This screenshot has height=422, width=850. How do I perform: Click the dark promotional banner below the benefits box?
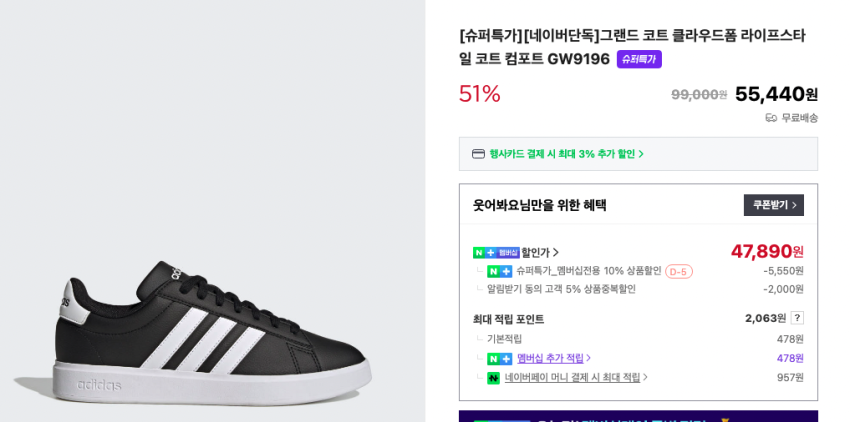click(638, 416)
